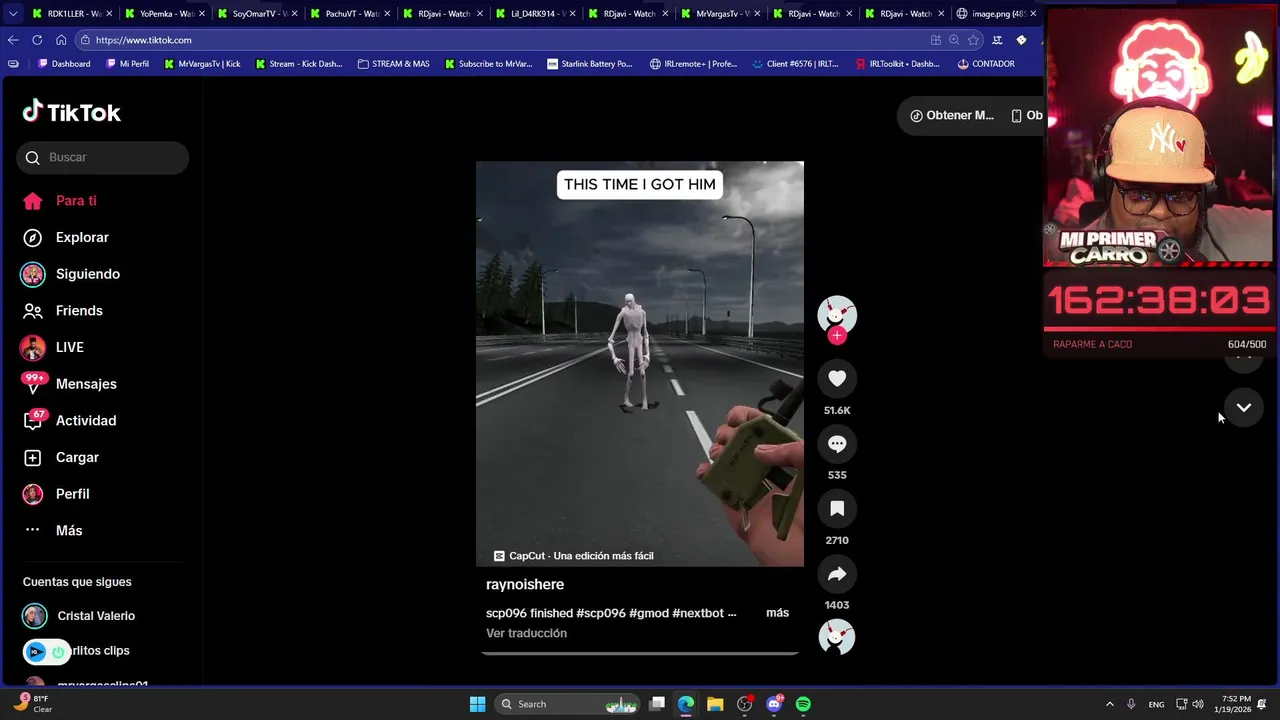
Task: Click the Obtener Monedas button
Action: [951, 115]
